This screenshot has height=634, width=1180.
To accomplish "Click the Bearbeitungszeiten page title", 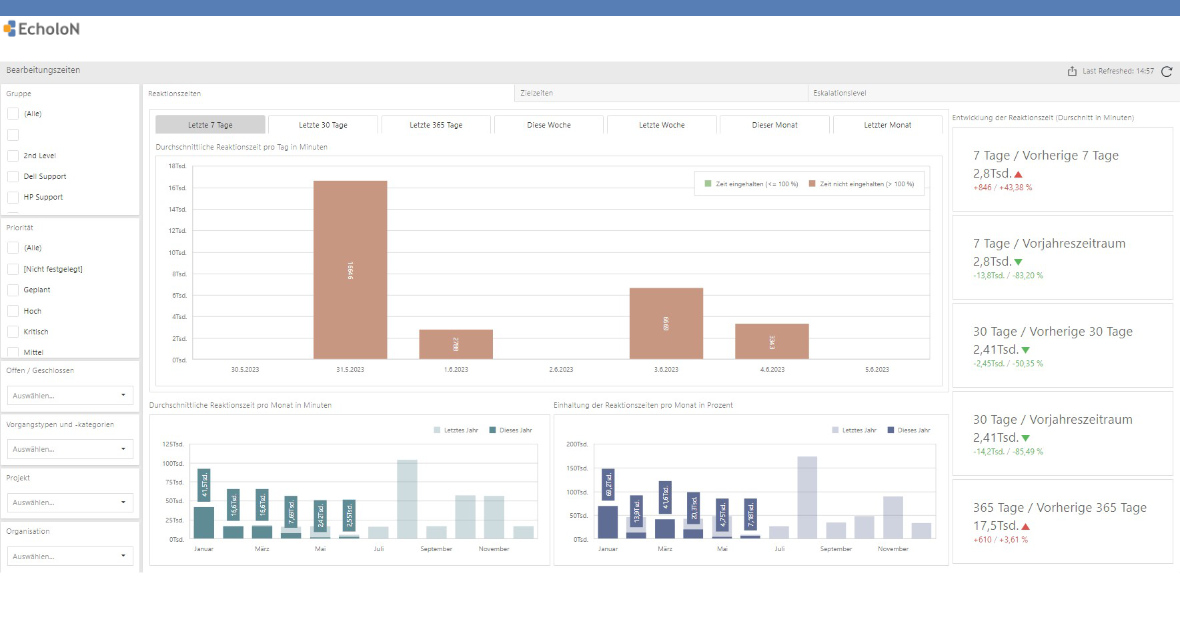I will click(43, 70).
